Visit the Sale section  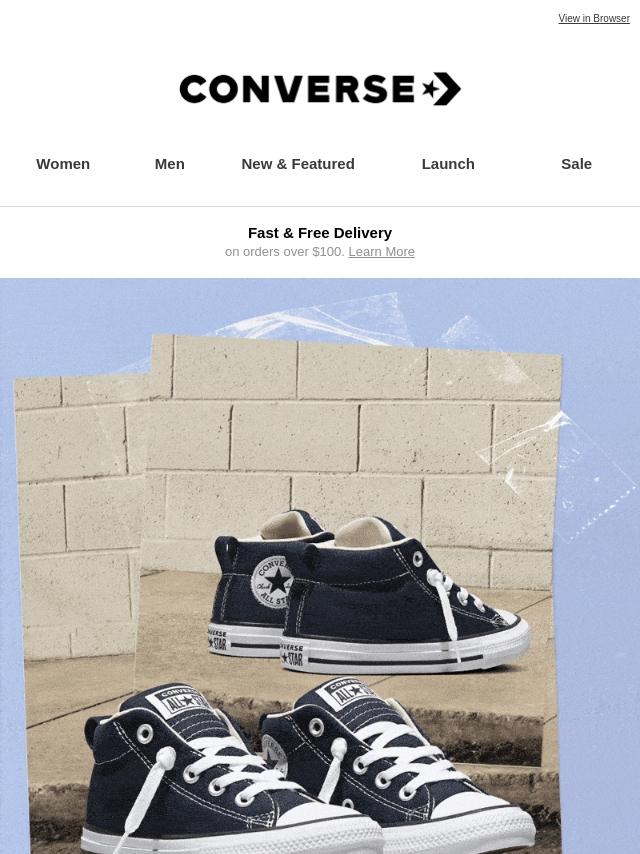[576, 164]
